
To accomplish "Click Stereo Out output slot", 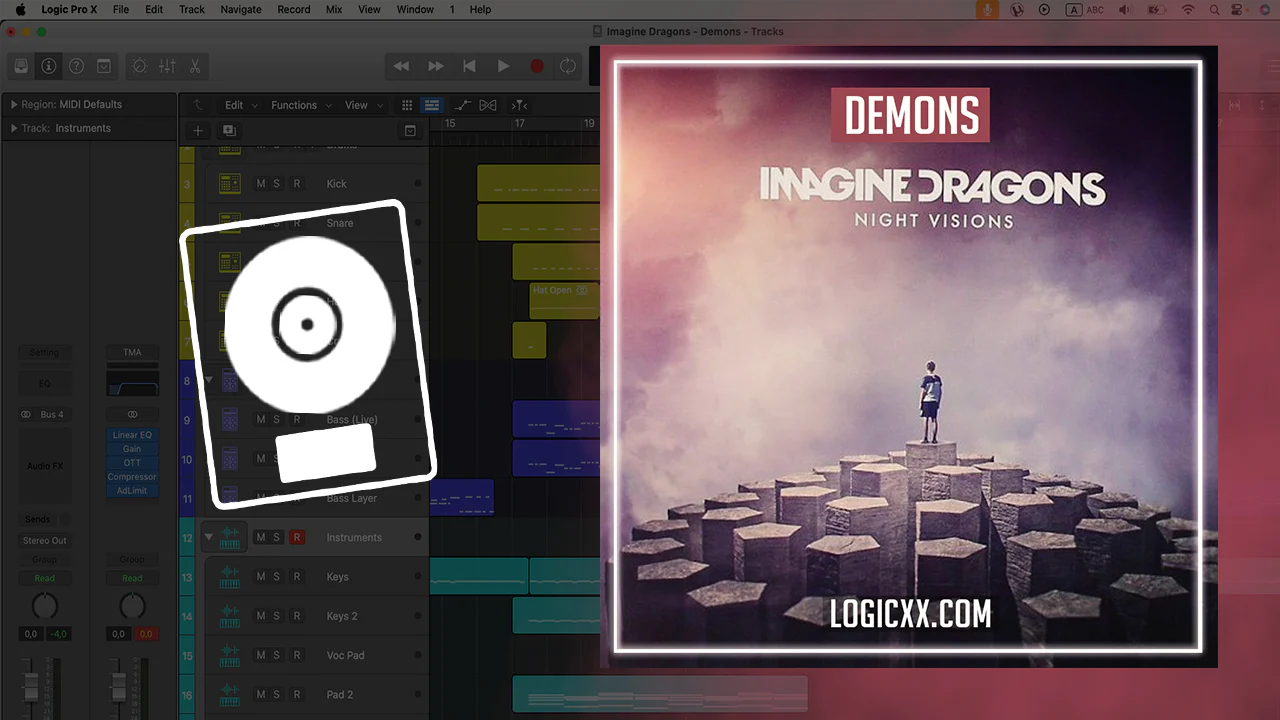I will pos(44,541).
